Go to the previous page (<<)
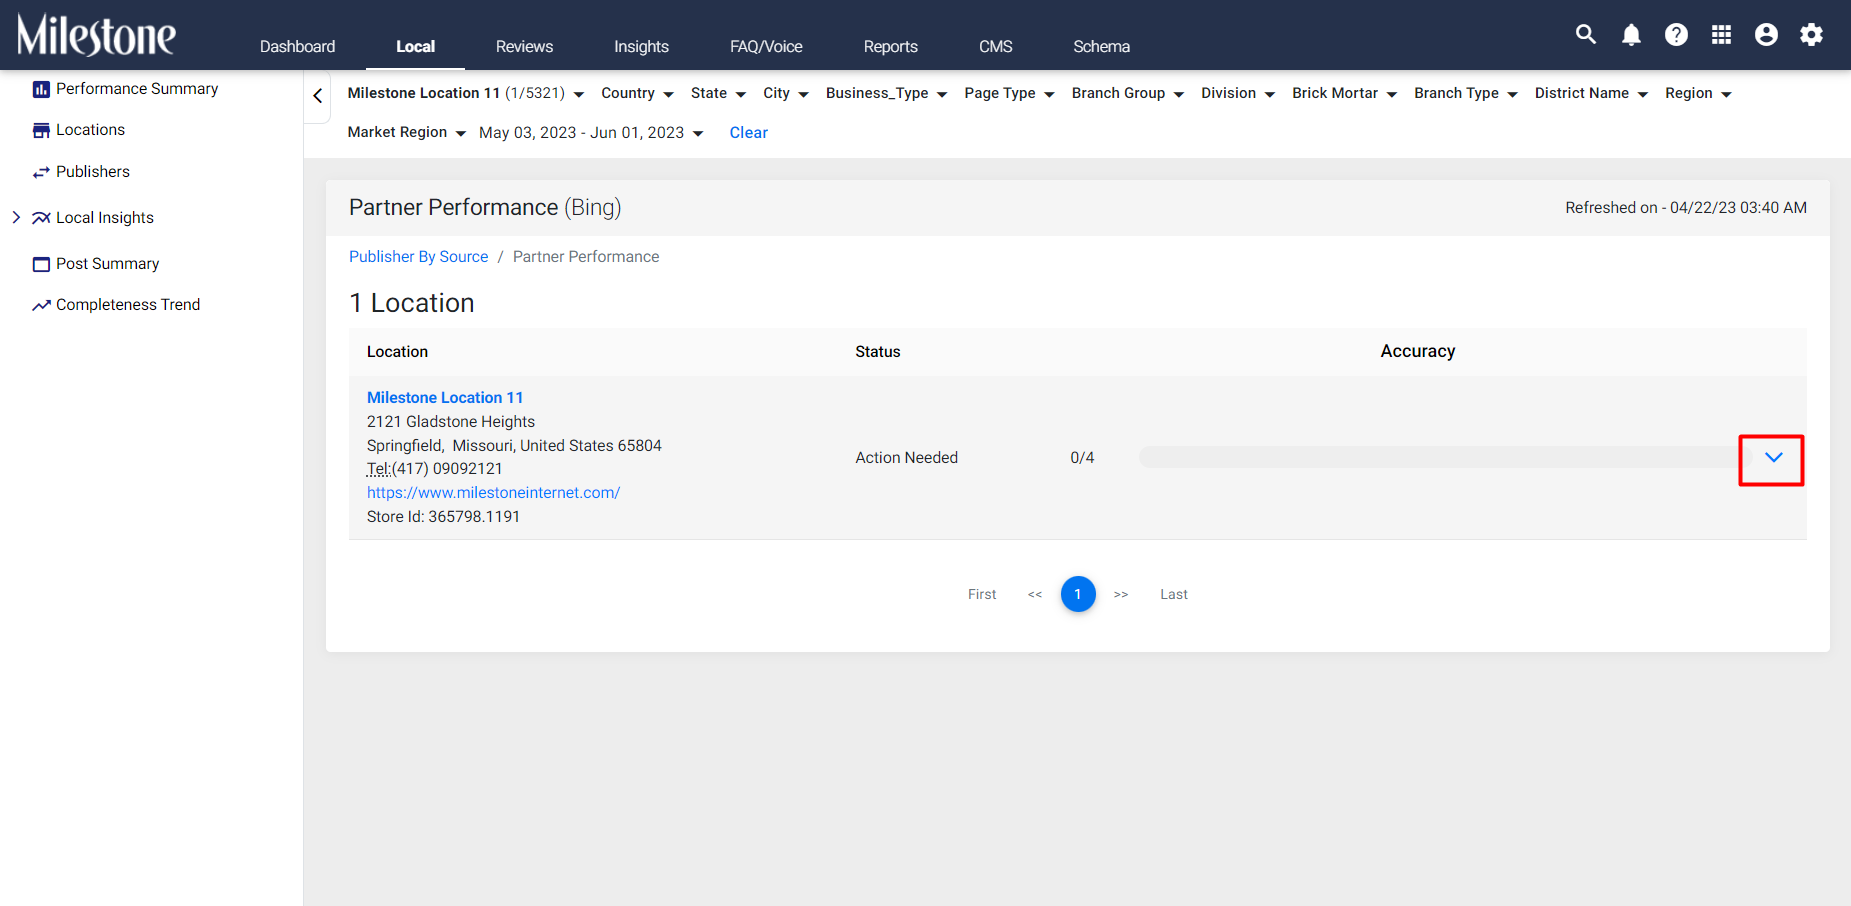 coord(1035,594)
